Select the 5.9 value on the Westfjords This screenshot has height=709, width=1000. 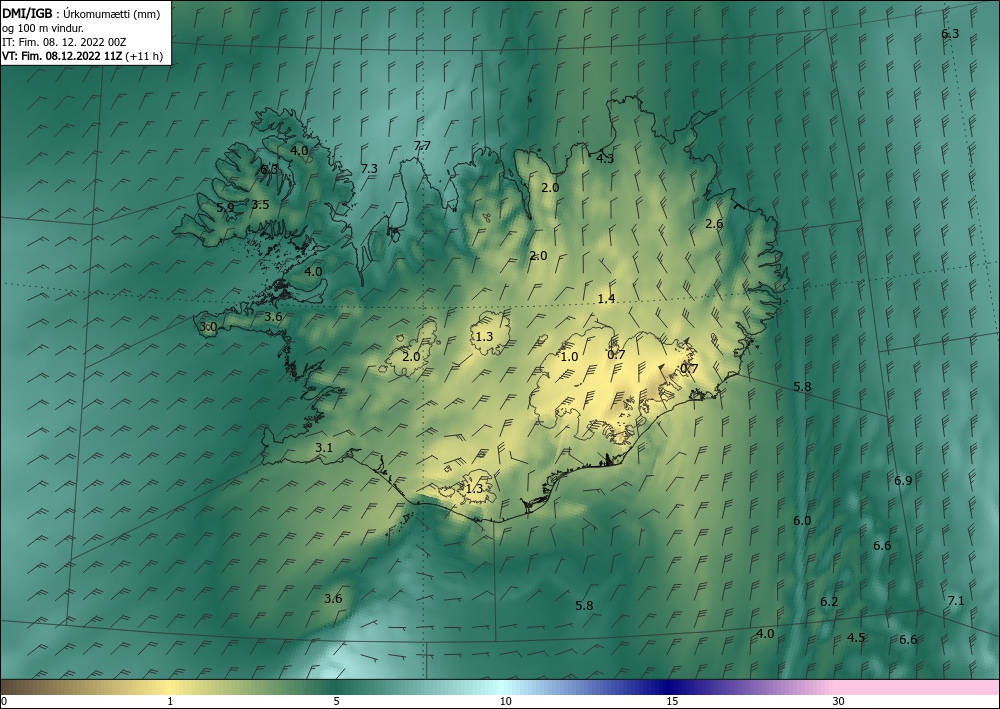[x=225, y=207]
